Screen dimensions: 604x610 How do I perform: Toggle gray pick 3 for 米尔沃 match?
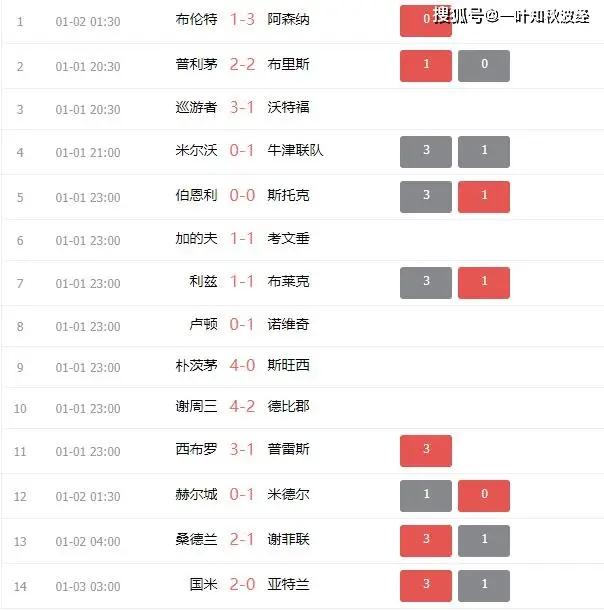coord(426,152)
